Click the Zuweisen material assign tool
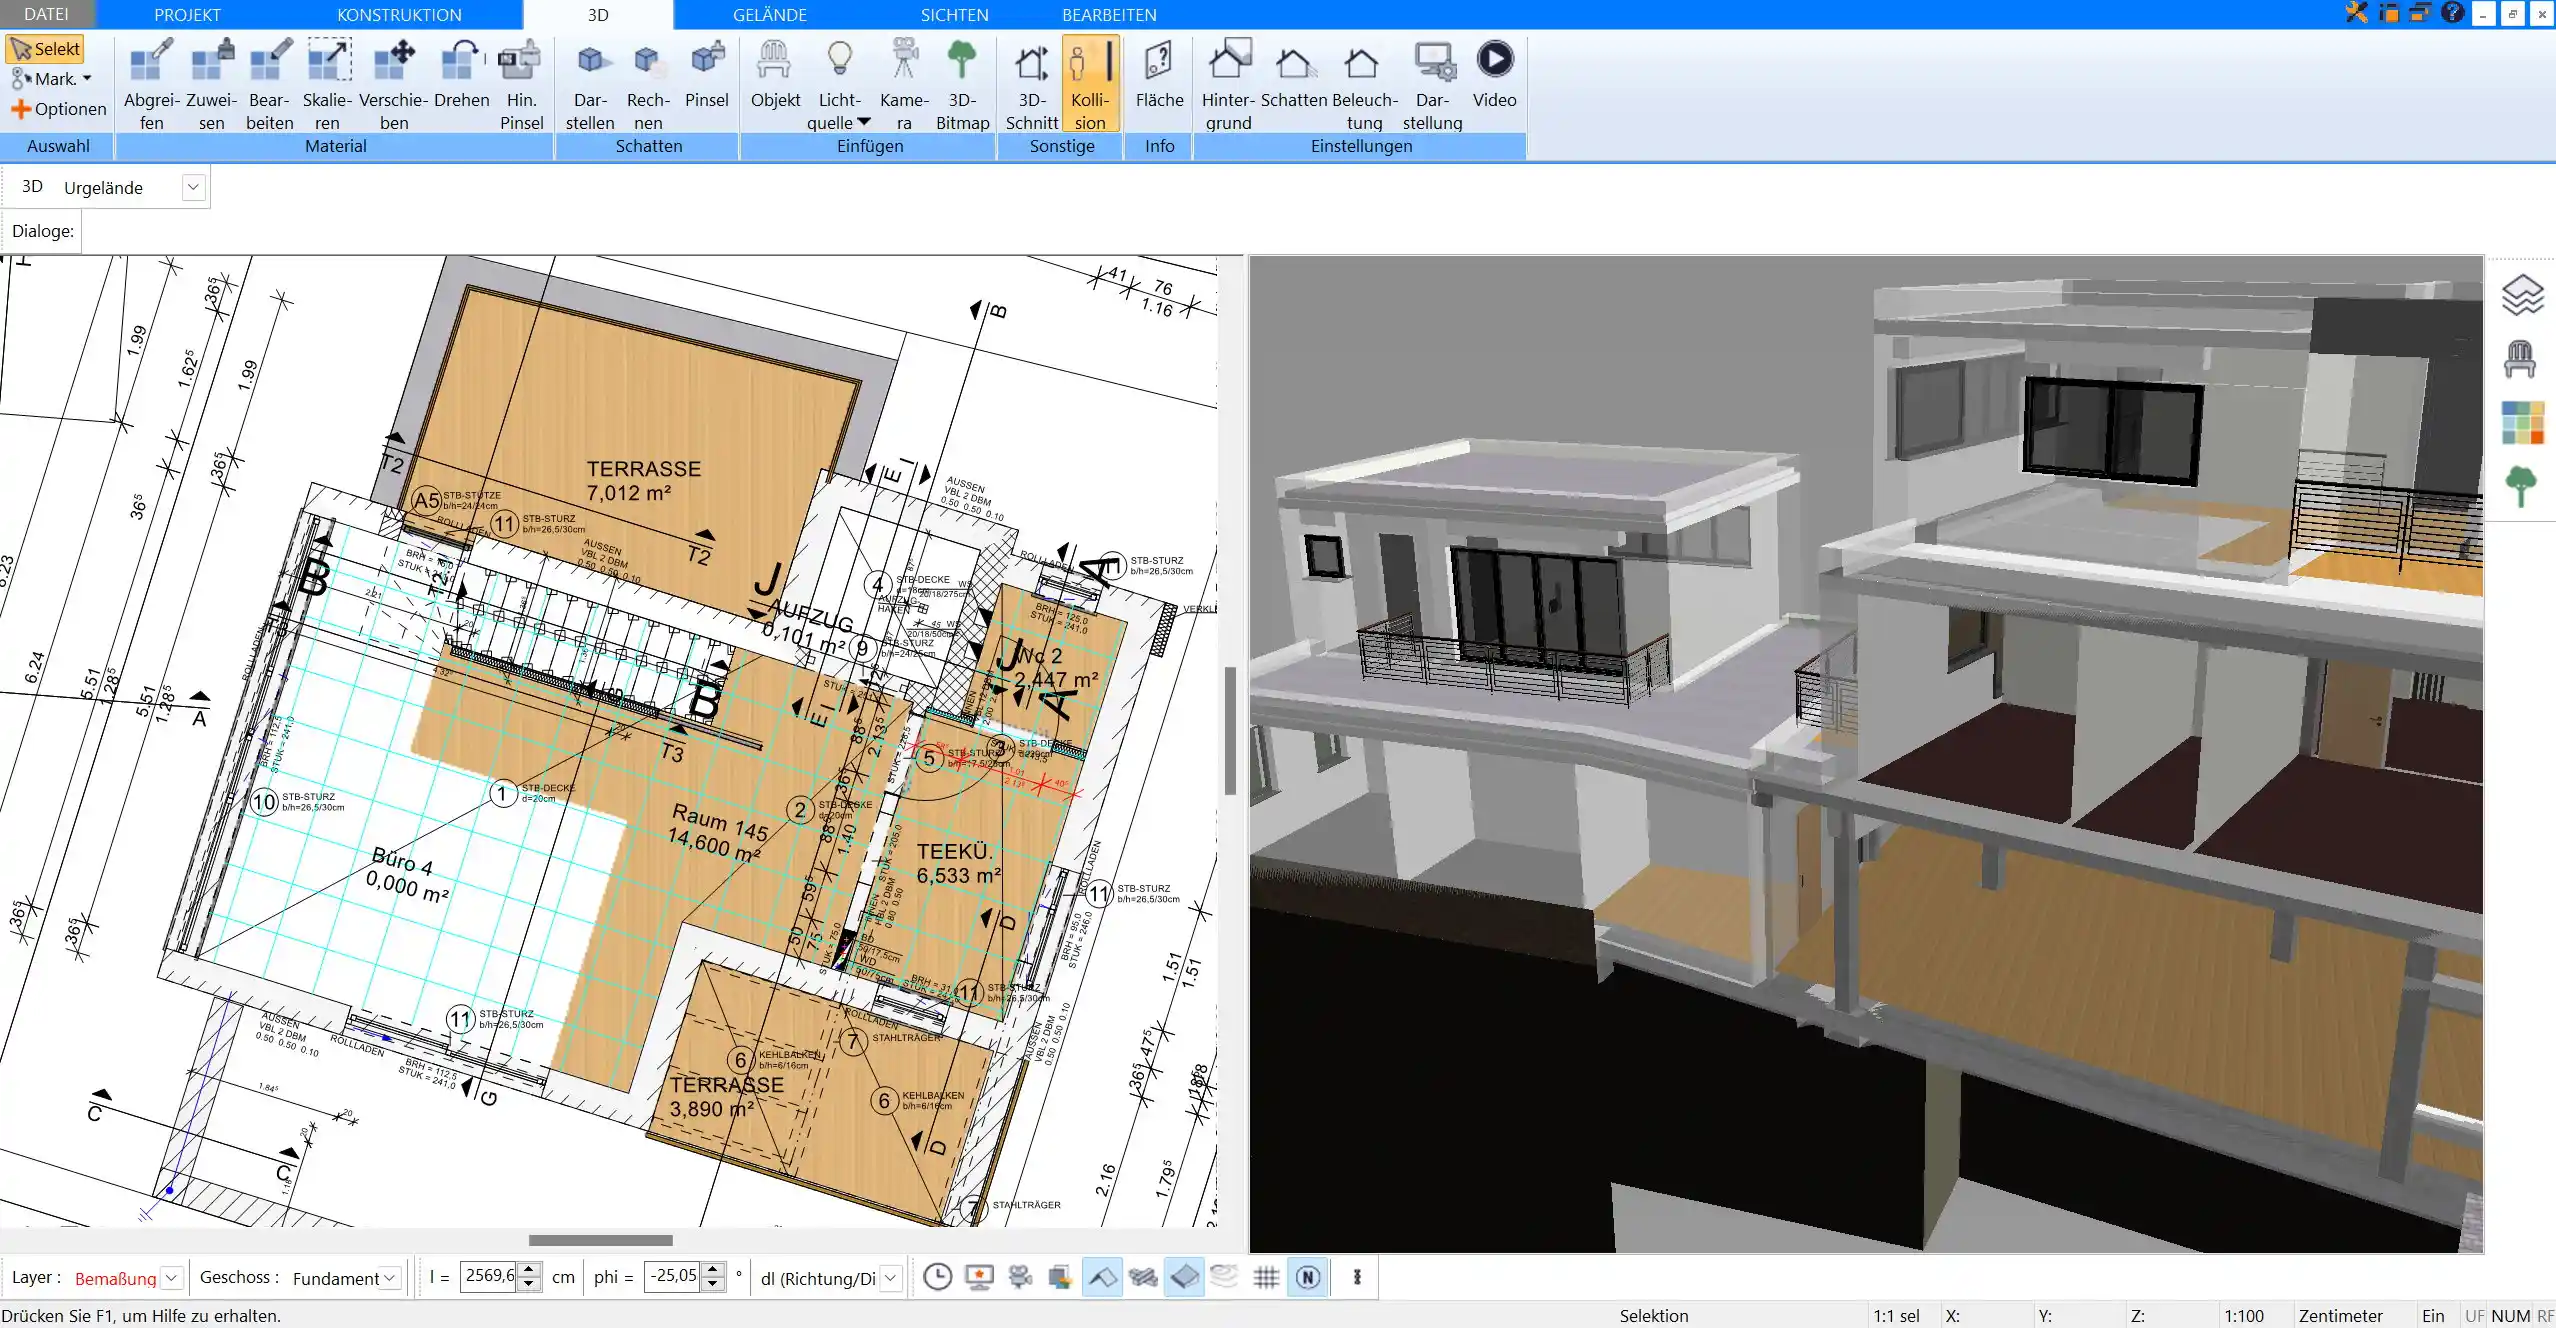Image resolution: width=2556 pixels, height=1328 pixels. (211, 85)
